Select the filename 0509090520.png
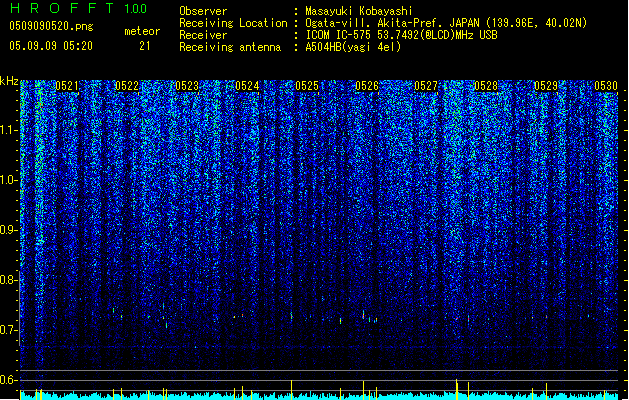629x400 pixels. [51, 26]
